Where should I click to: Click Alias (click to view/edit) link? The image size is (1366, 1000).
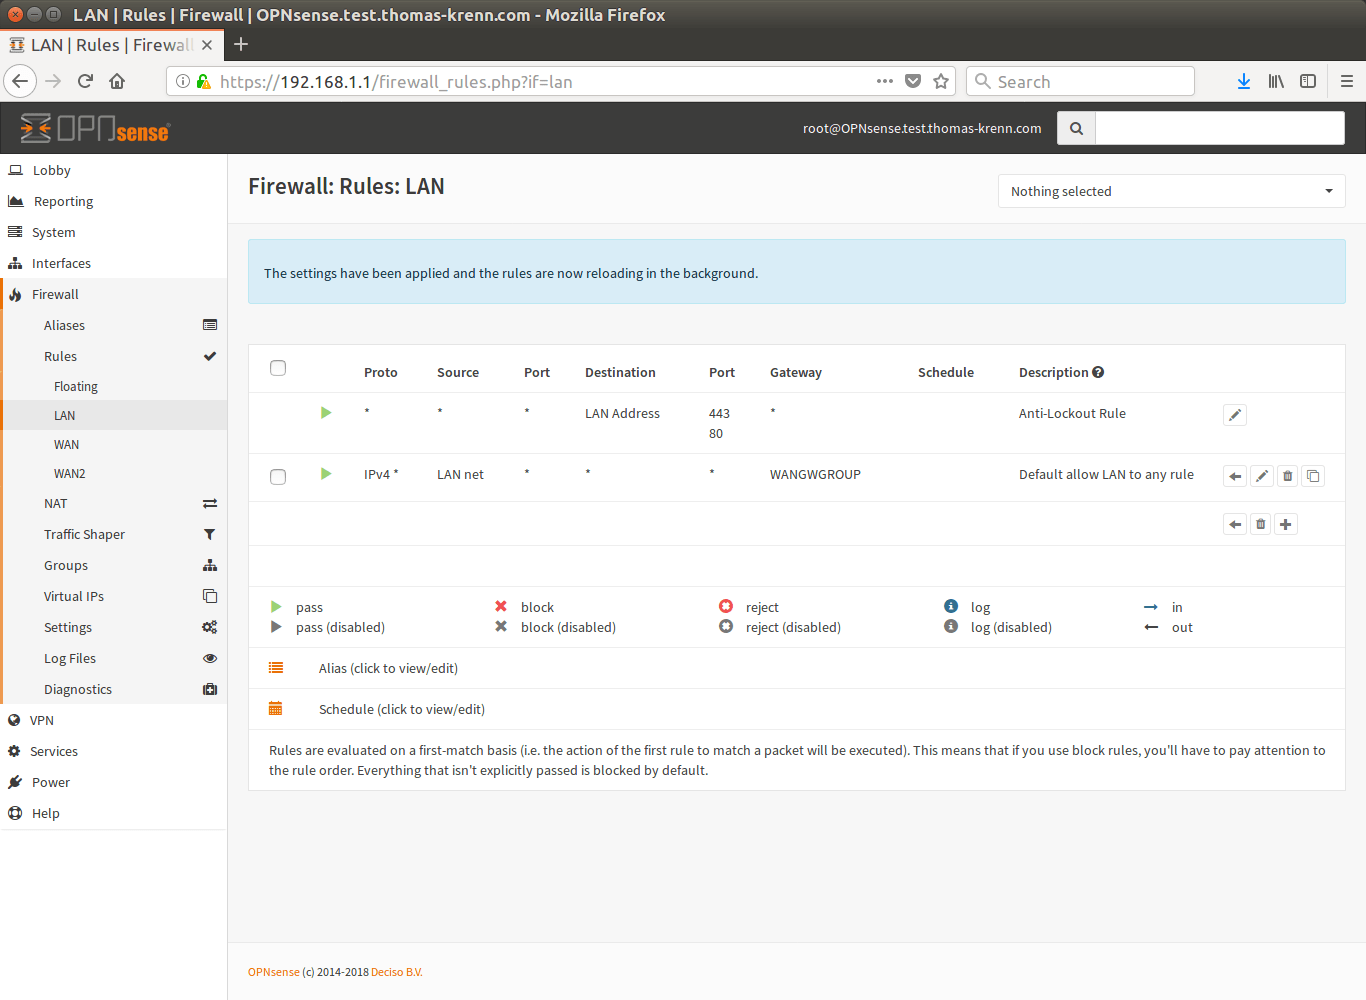388,668
